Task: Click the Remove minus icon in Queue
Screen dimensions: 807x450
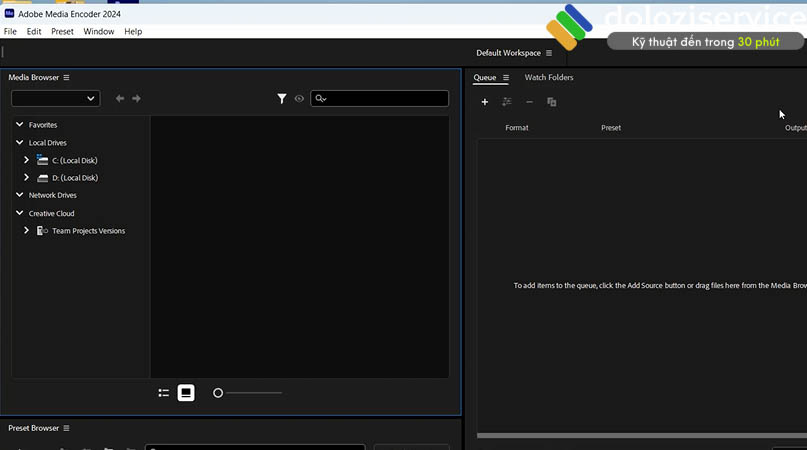Action: pos(529,102)
